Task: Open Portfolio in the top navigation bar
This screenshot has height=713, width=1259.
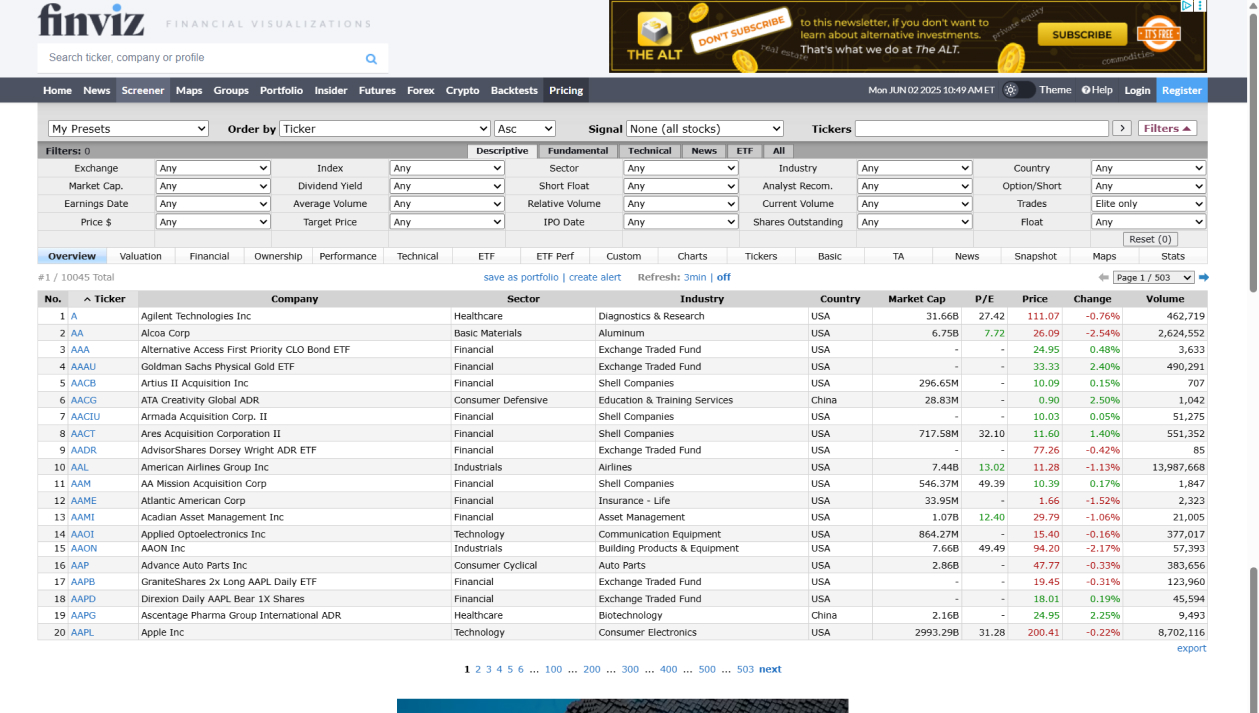Action: point(281,90)
